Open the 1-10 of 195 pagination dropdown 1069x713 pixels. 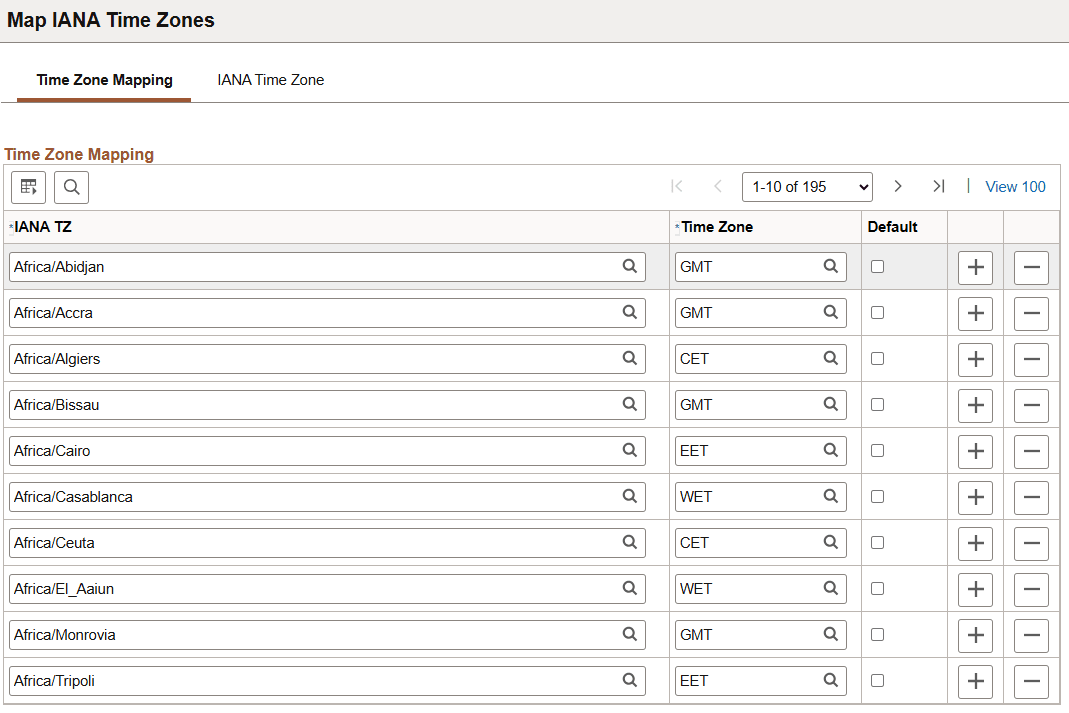tap(807, 186)
